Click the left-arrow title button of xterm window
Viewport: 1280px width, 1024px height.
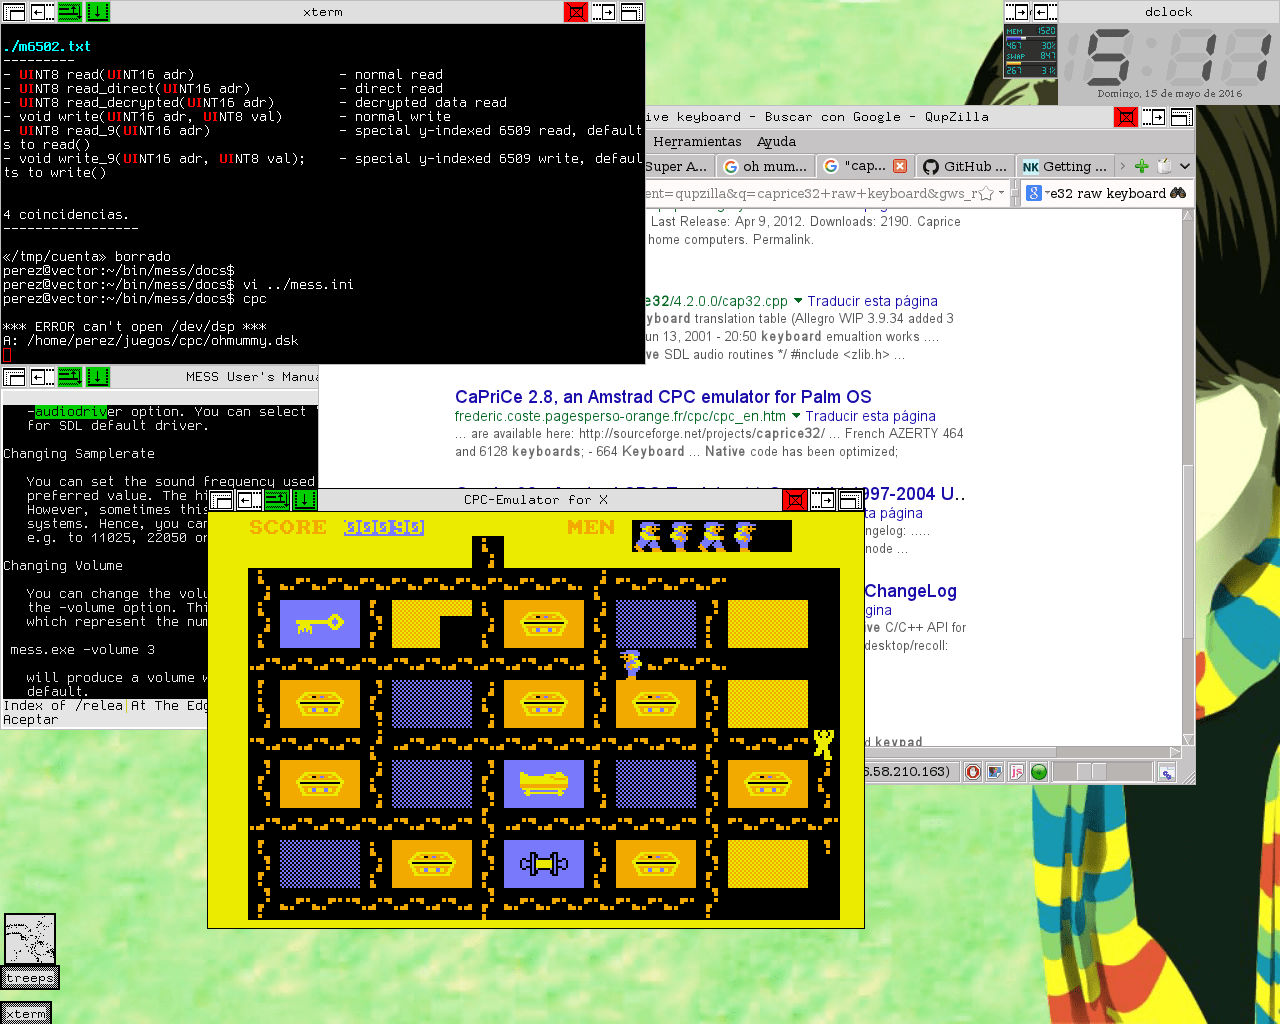tap(42, 12)
